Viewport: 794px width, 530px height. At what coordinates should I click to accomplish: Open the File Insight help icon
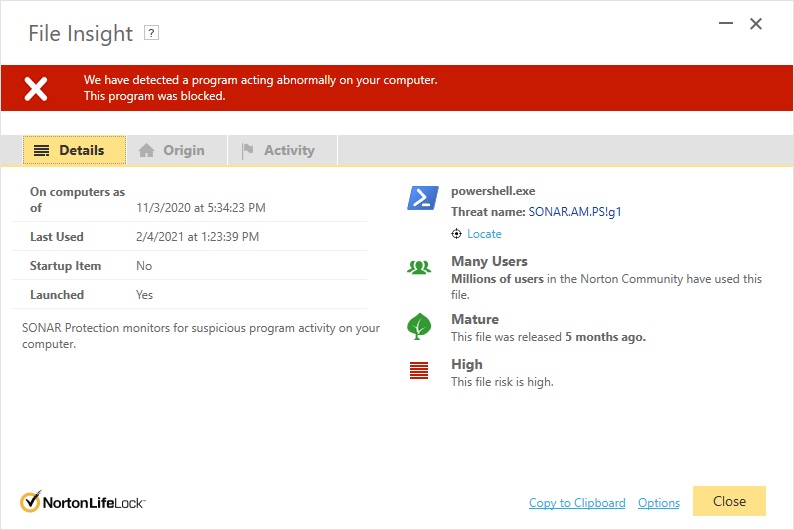point(151,33)
